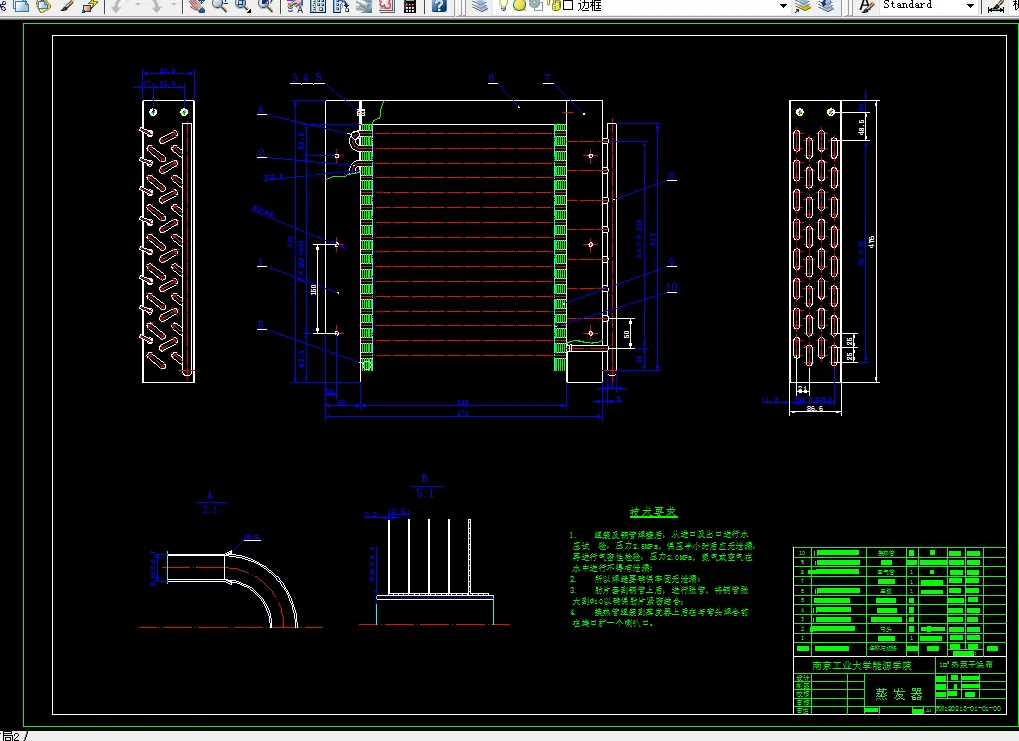Open the Sheet Set Manager icon

point(363,5)
